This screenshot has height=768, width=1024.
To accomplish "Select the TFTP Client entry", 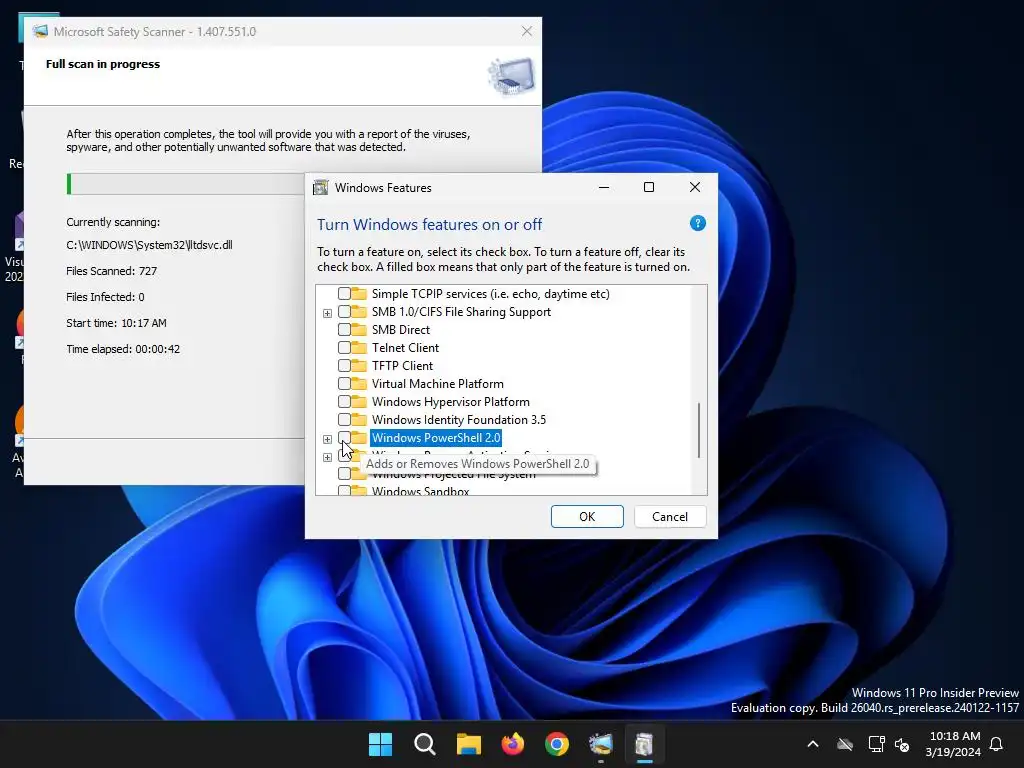I will (402, 366).
